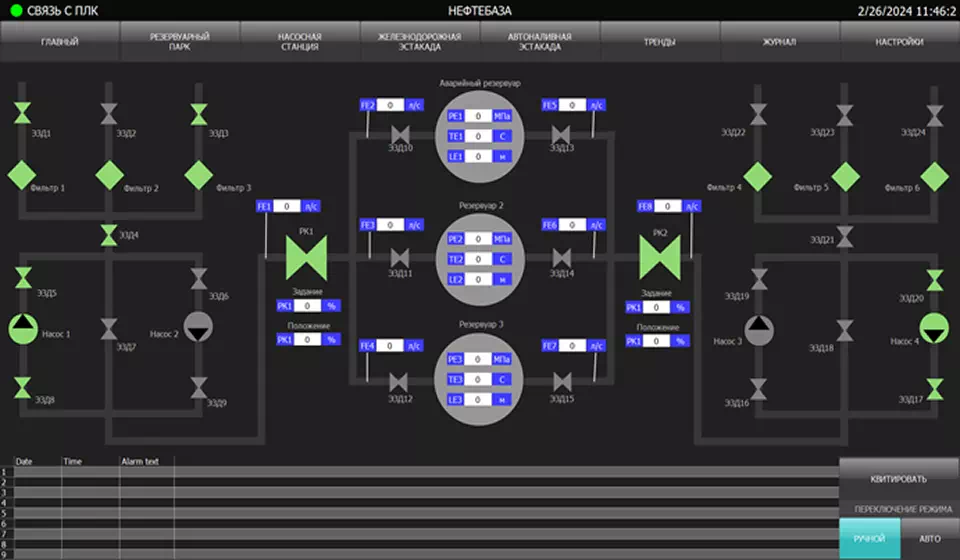This screenshot has height=560, width=960.
Task: Click the Насос 1 pump icon
Action: click(22, 328)
